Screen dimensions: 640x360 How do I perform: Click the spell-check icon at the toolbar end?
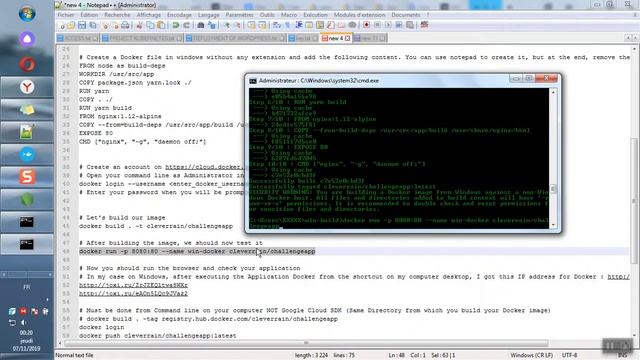(424, 25)
